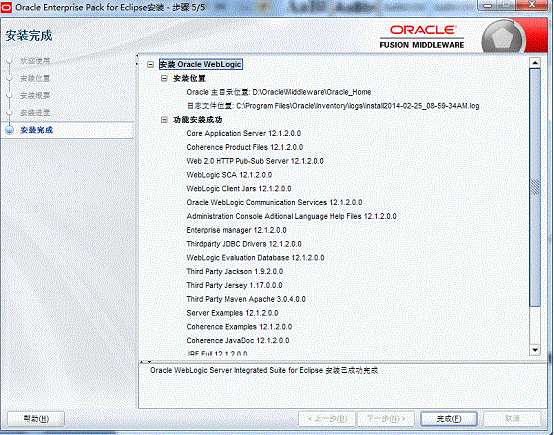Select the 安装位置 step in sidebar

[35, 78]
